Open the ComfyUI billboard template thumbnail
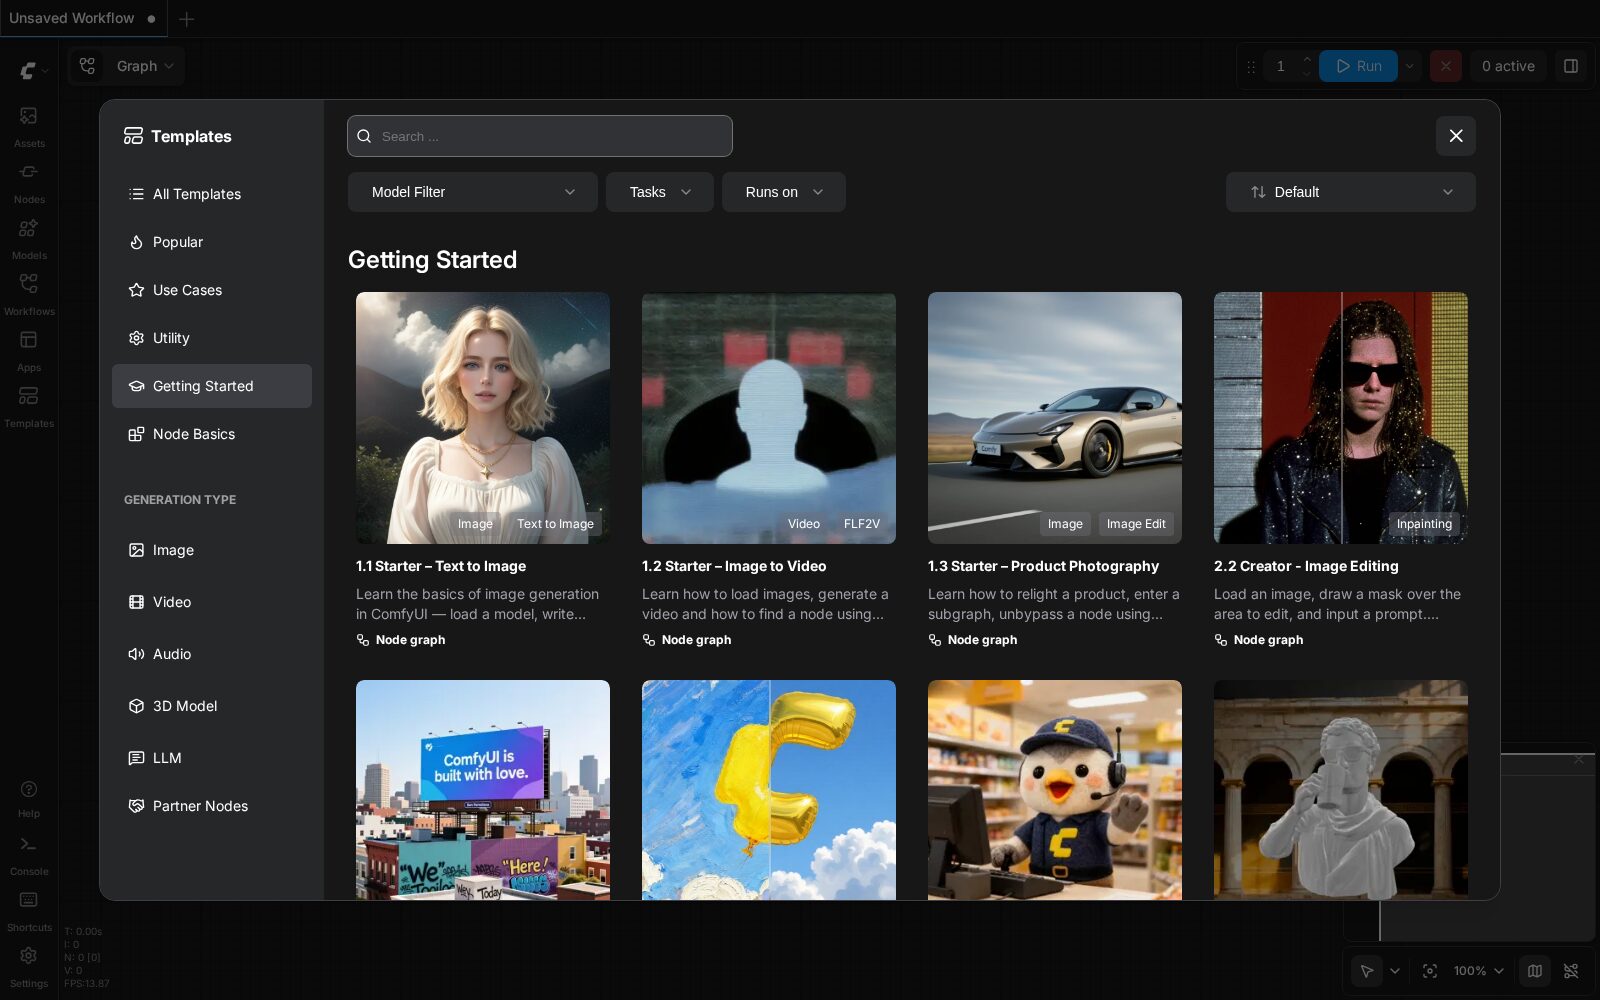 (483, 790)
